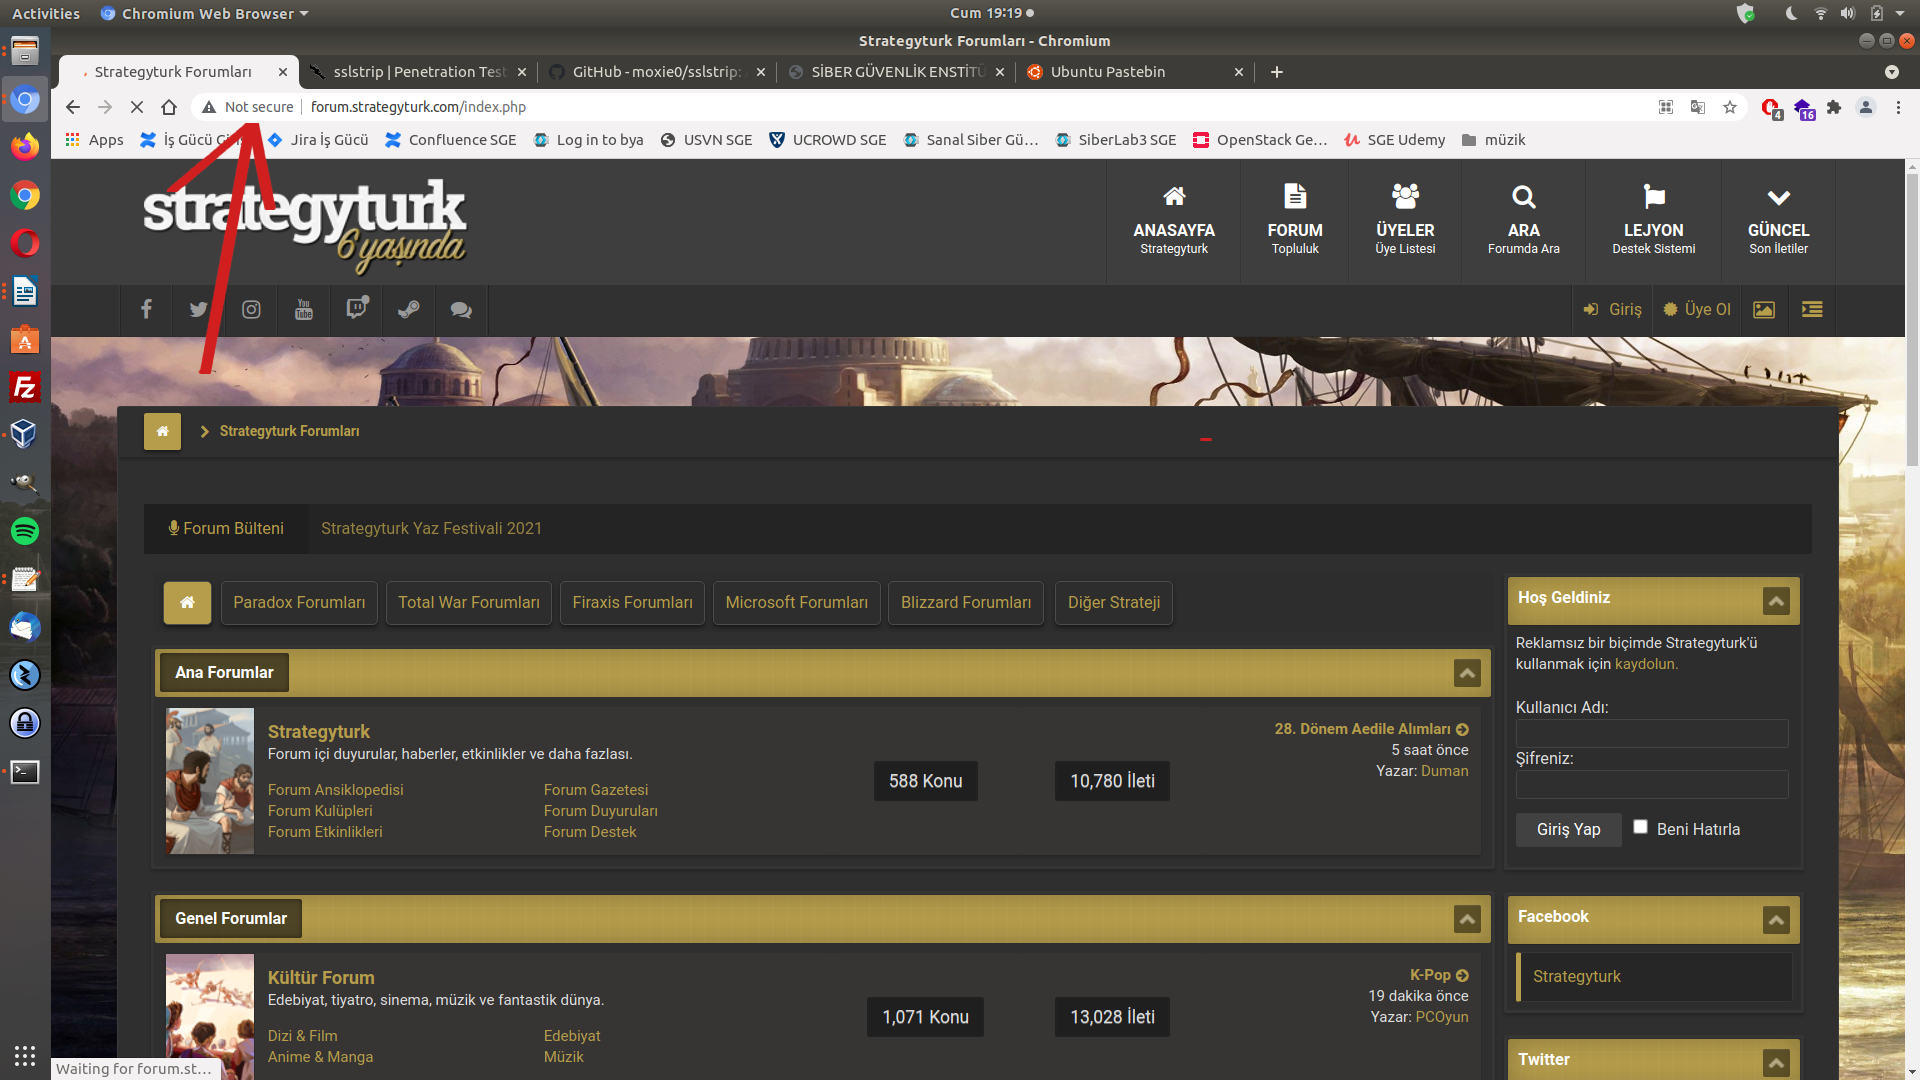Switch to the sslstrip Penetration Test tab
Image resolution: width=1920 pixels, height=1080 pixels.
417,72
